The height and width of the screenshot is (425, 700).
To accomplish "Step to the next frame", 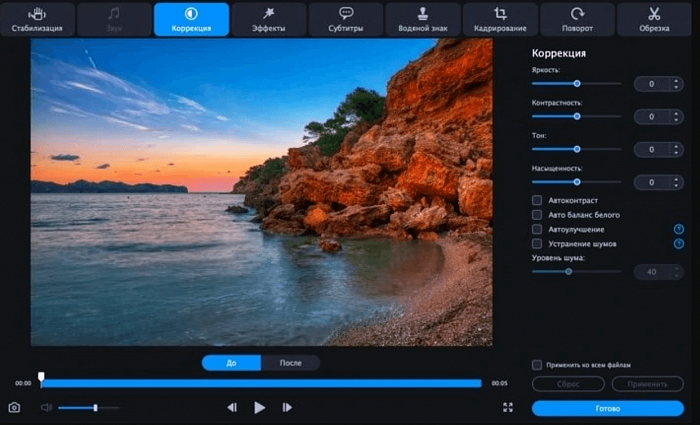I will (287, 407).
